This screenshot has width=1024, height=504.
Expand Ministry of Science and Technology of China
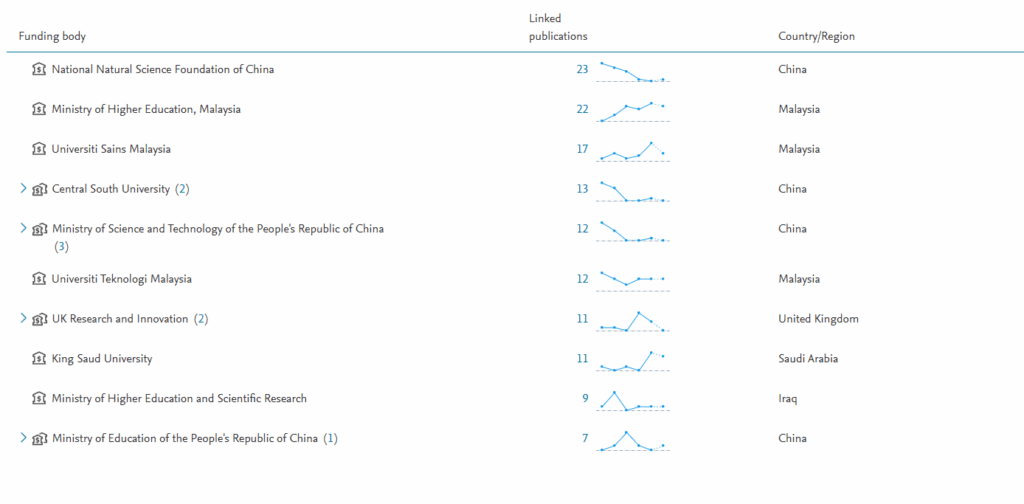pyautogui.click(x=23, y=228)
